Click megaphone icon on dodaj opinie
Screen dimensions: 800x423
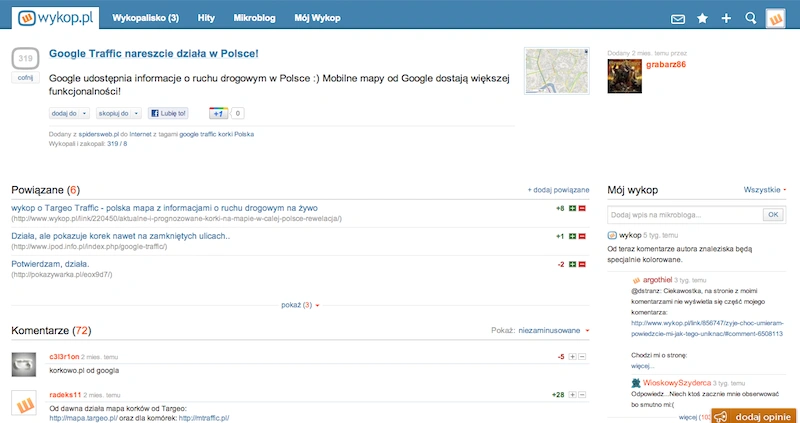point(720,417)
